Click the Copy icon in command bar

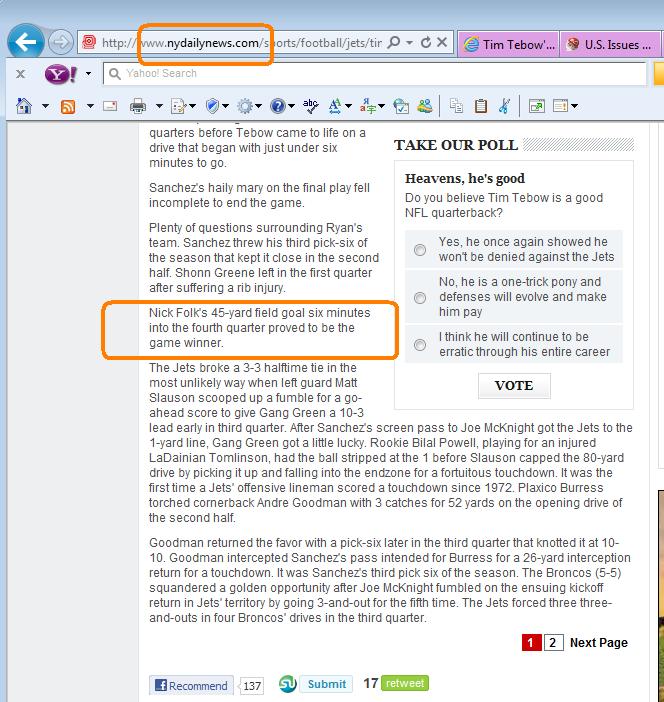456,106
